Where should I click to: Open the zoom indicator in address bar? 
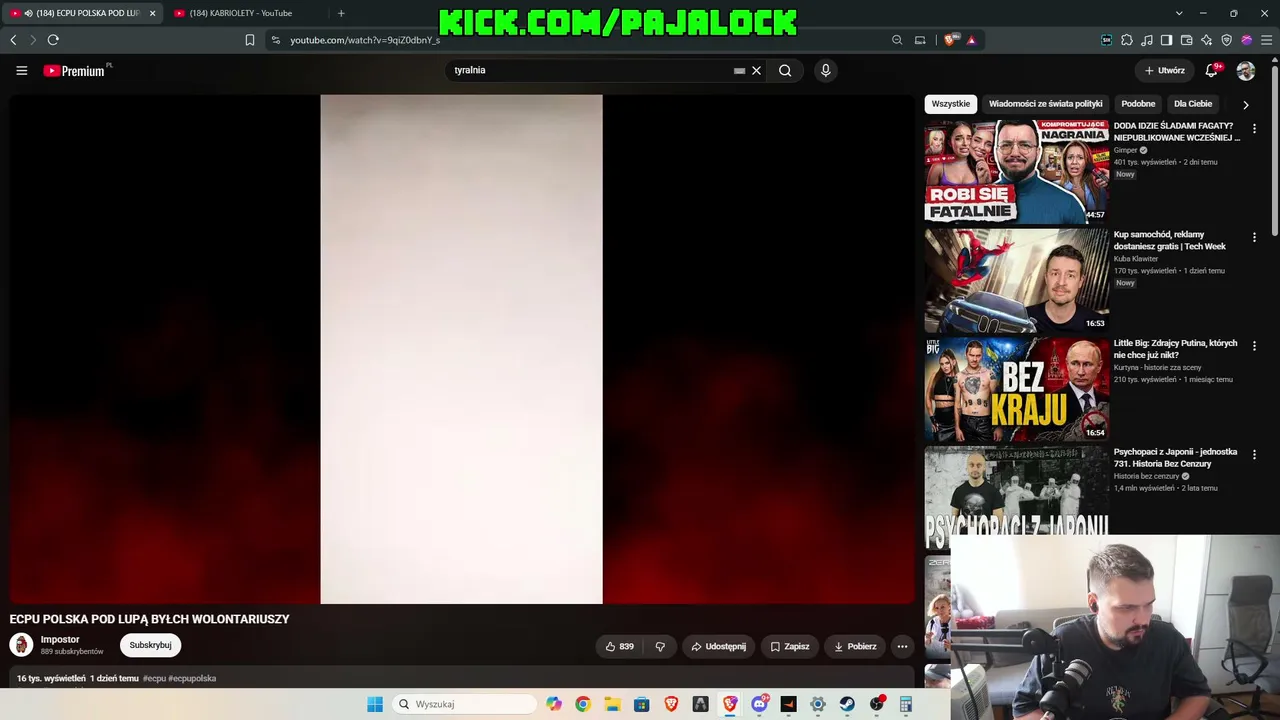click(897, 40)
